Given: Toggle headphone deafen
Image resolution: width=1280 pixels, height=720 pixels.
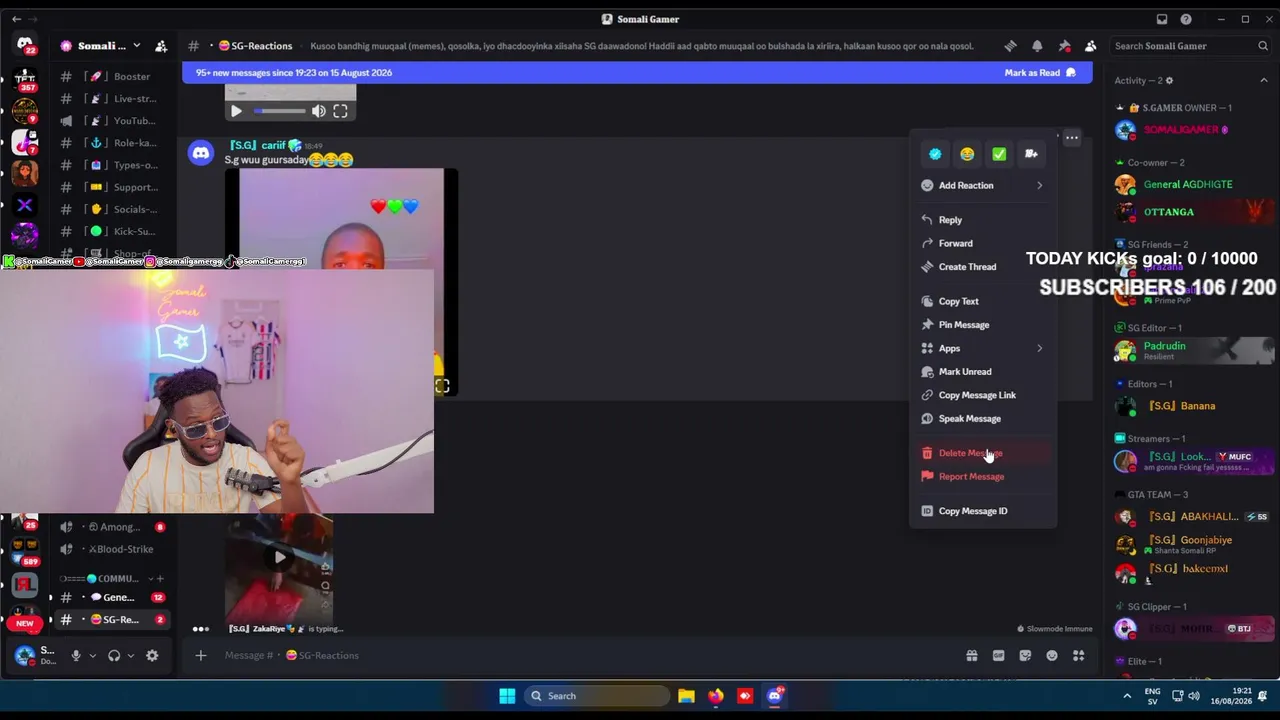Looking at the screenshot, I should pos(114,656).
